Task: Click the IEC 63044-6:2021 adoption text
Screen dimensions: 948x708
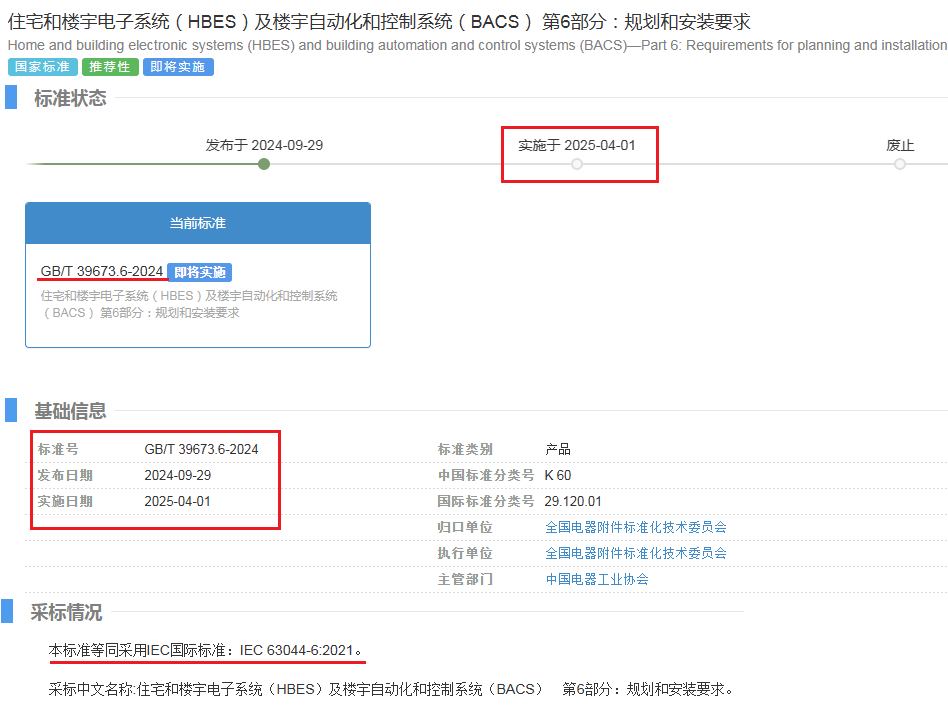Action: [x=297, y=651]
